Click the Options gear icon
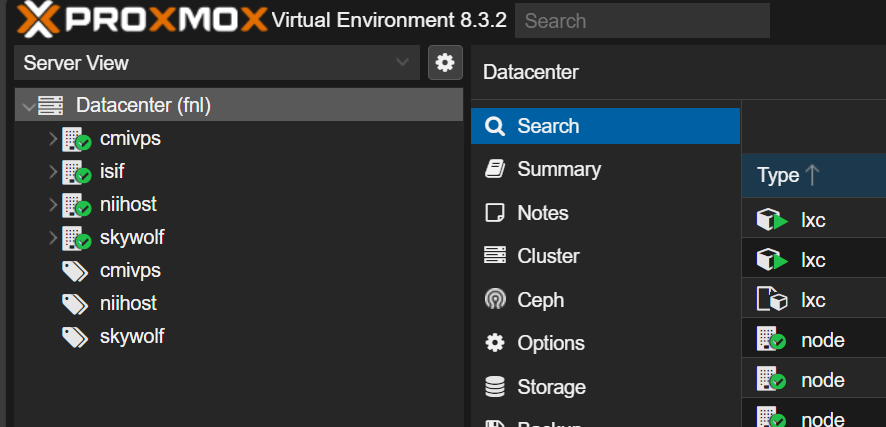 point(495,343)
